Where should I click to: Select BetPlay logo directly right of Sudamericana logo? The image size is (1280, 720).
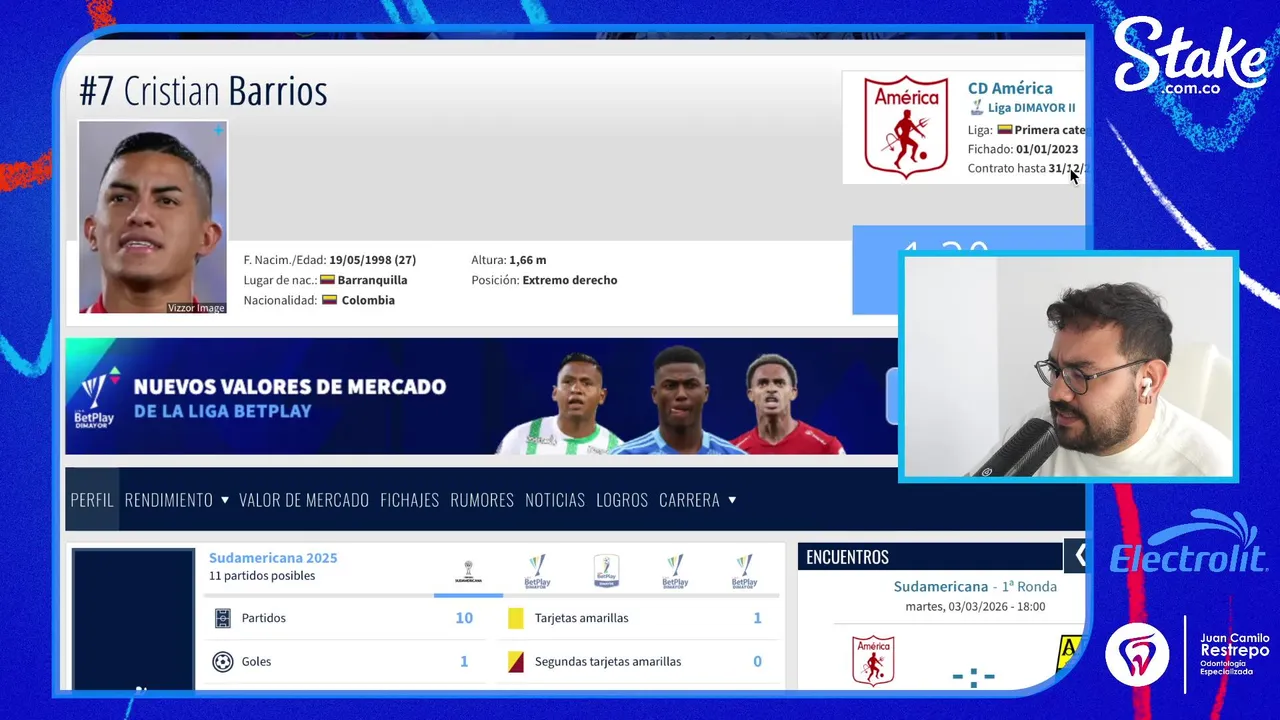click(537, 572)
